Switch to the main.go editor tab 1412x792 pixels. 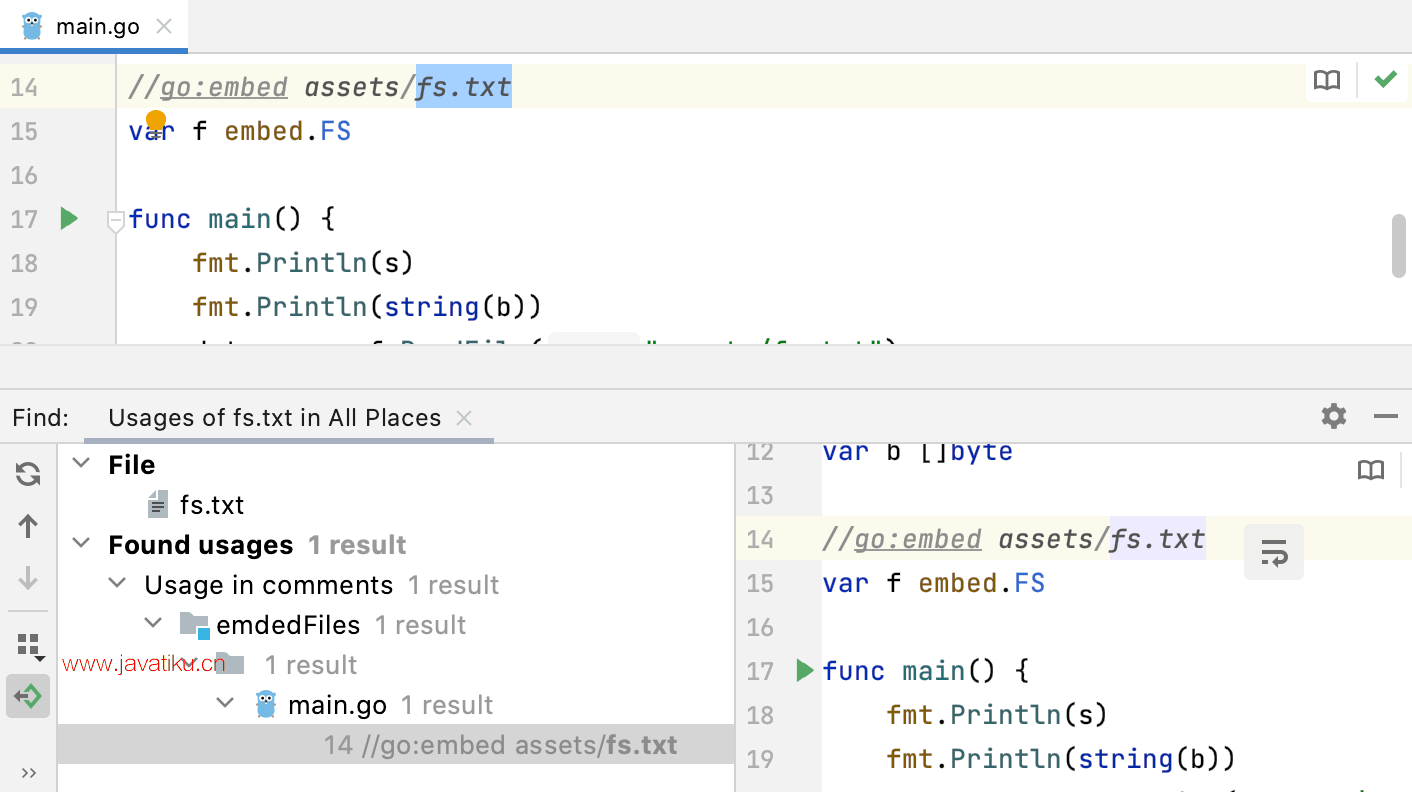(96, 26)
